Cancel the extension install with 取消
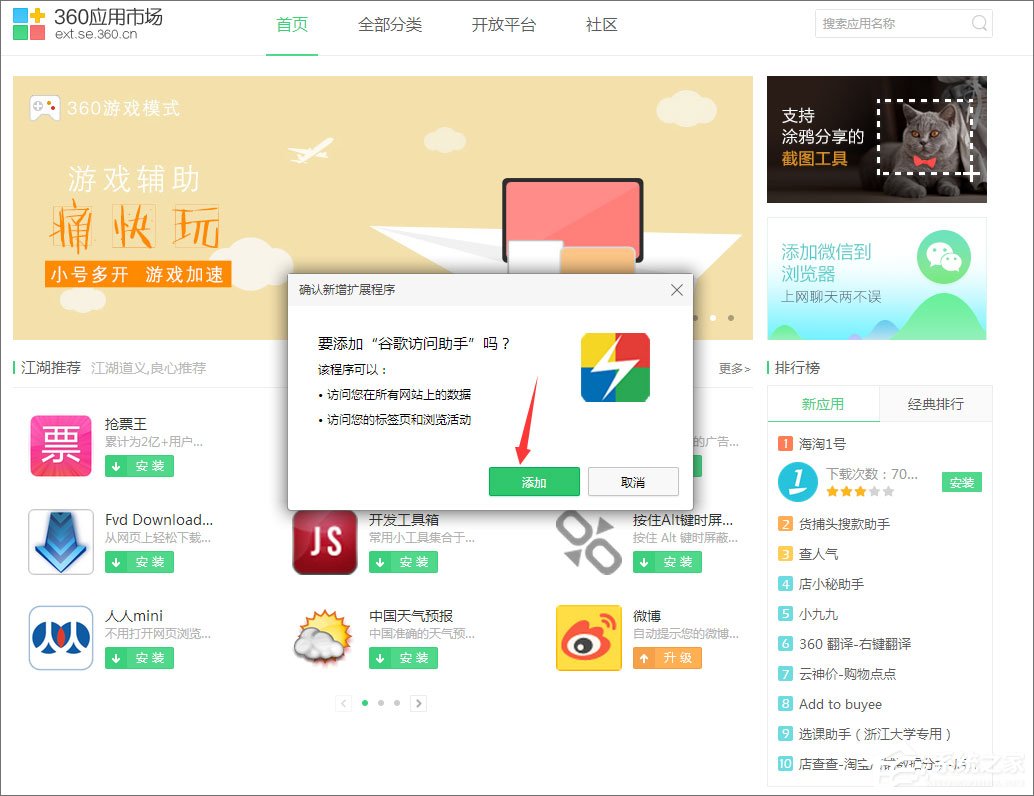1034x796 pixels. [x=633, y=481]
